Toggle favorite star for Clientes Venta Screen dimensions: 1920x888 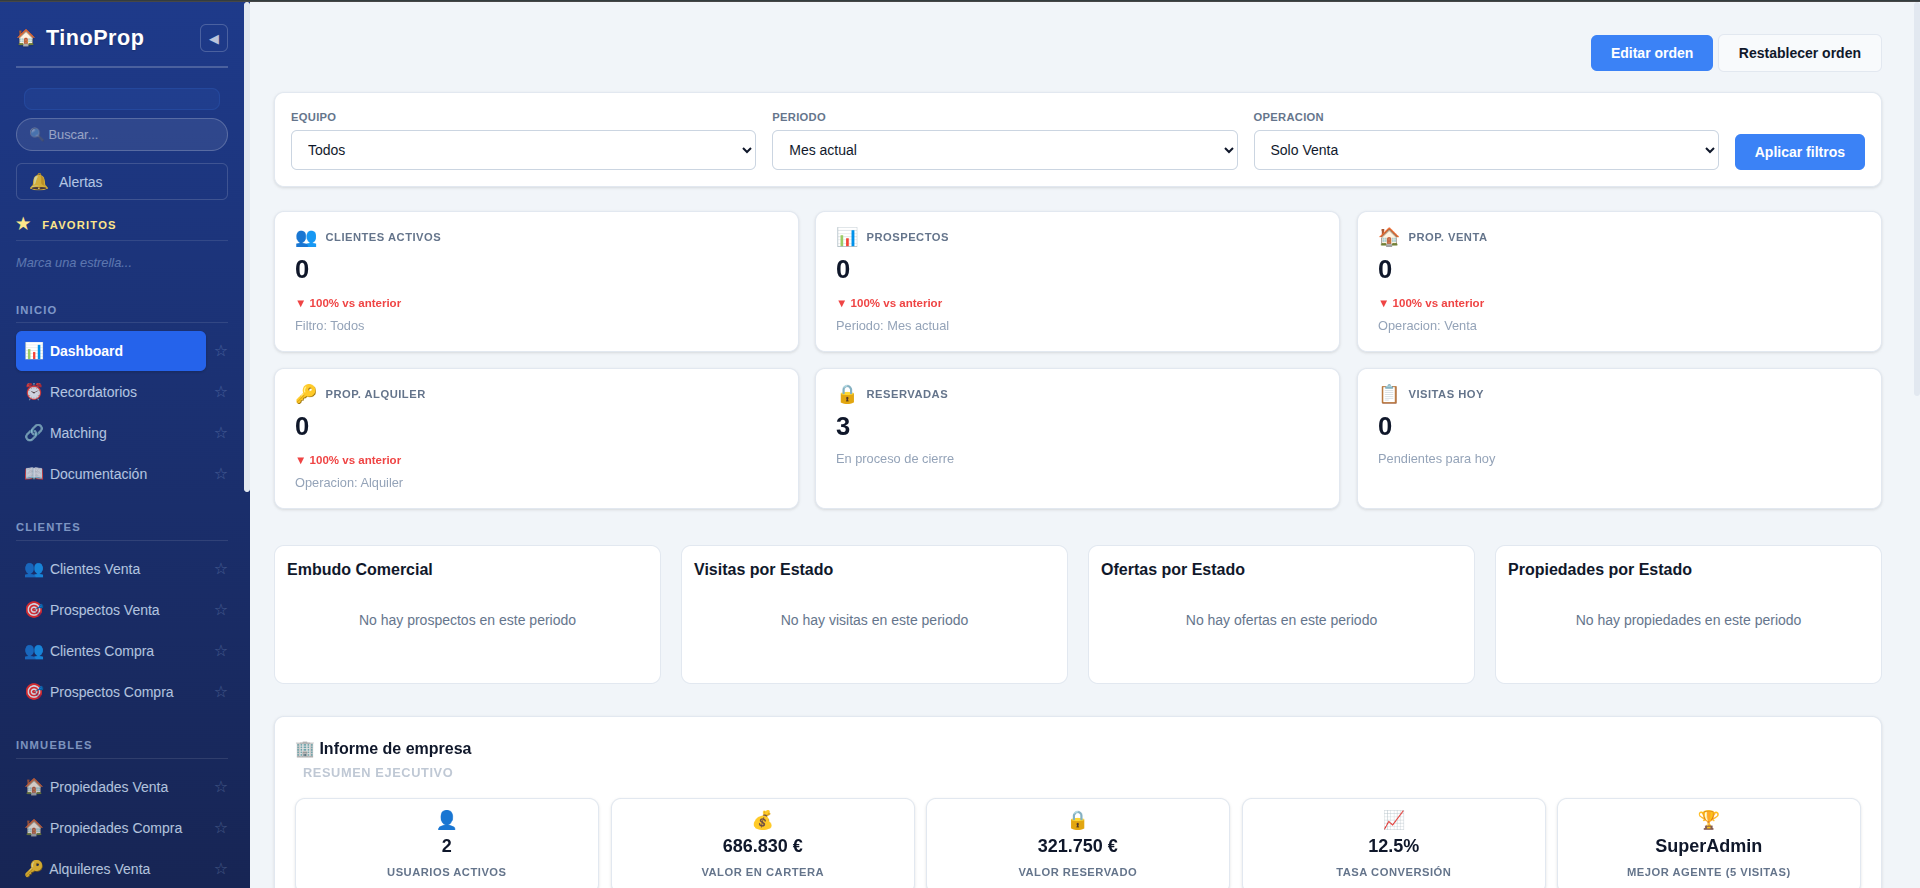221,569
